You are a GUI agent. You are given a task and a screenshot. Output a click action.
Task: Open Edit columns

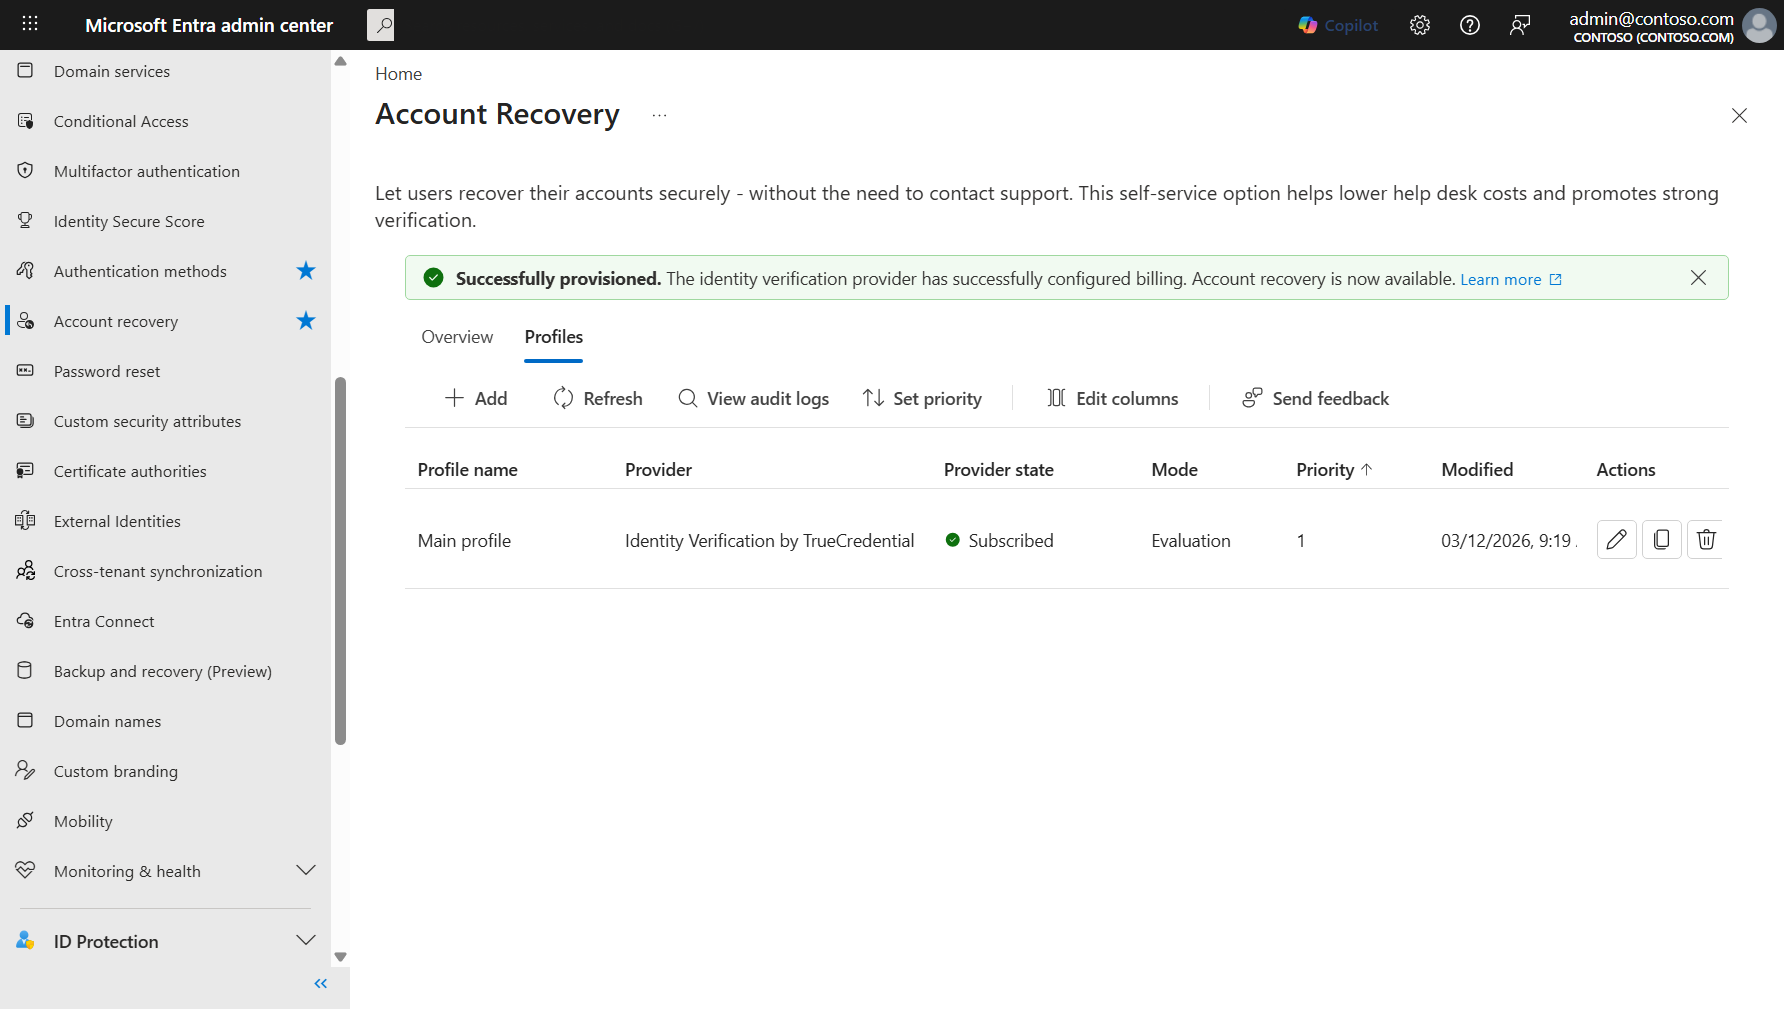1112,398
